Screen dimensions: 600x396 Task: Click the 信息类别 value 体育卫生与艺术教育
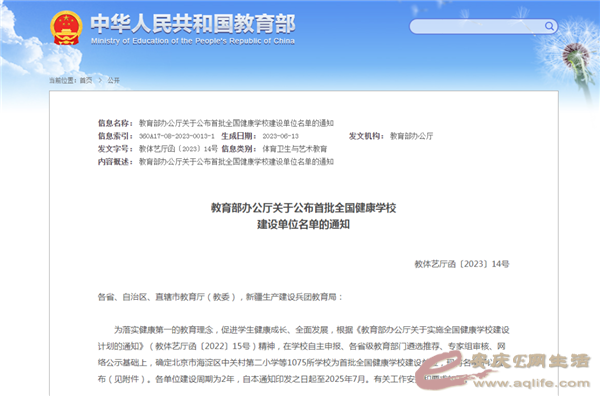click(294, 149)
